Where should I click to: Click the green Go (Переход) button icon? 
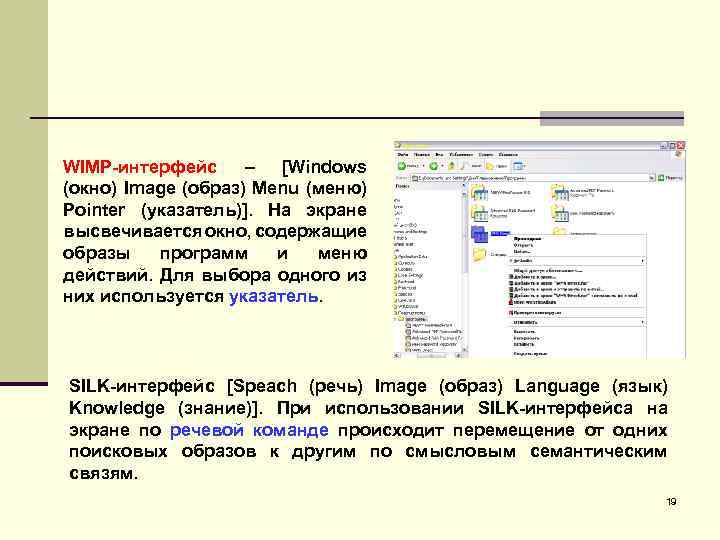661,178
